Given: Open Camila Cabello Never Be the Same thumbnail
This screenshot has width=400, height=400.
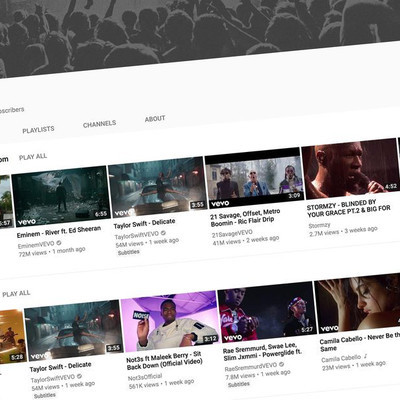Looking at the screenshot, I should [x=357, y=304].
